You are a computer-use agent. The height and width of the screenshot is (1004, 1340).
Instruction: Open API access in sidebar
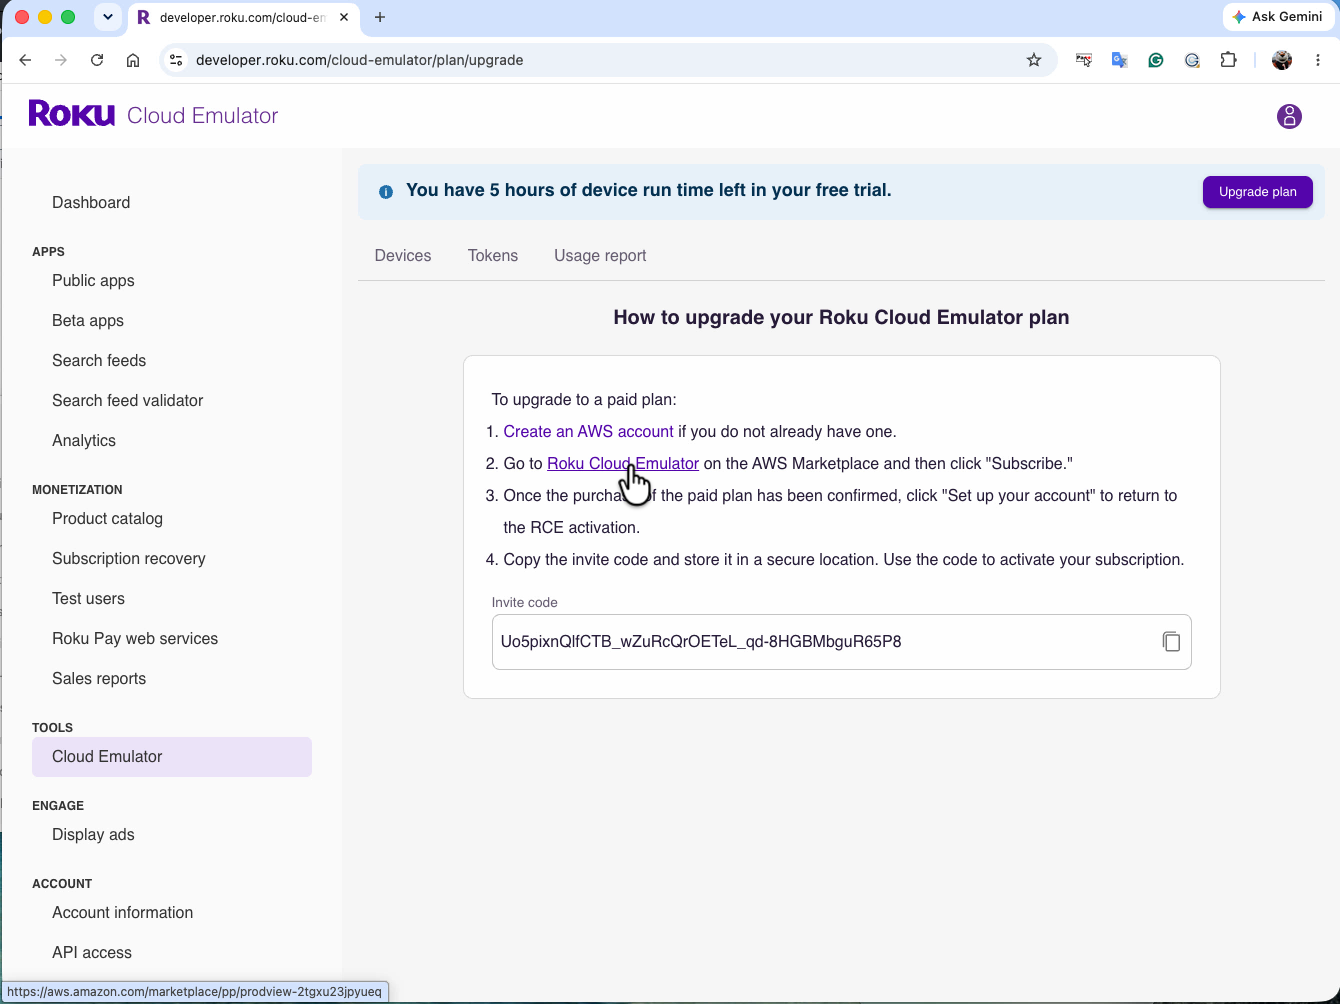pos(92,953)
